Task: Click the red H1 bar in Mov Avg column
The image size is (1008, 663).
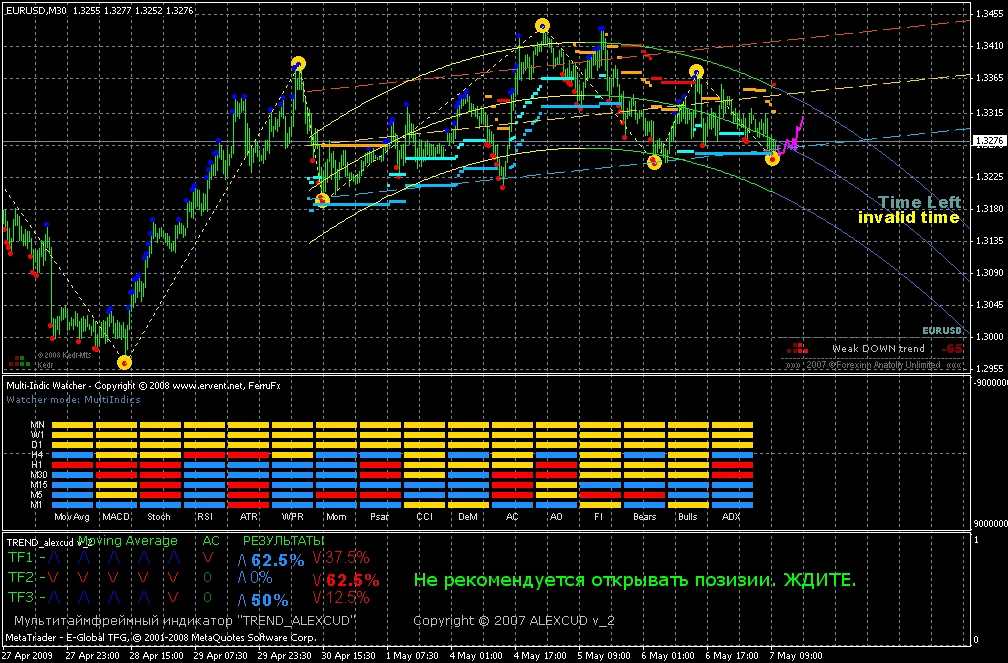Action: pos(73,465)
